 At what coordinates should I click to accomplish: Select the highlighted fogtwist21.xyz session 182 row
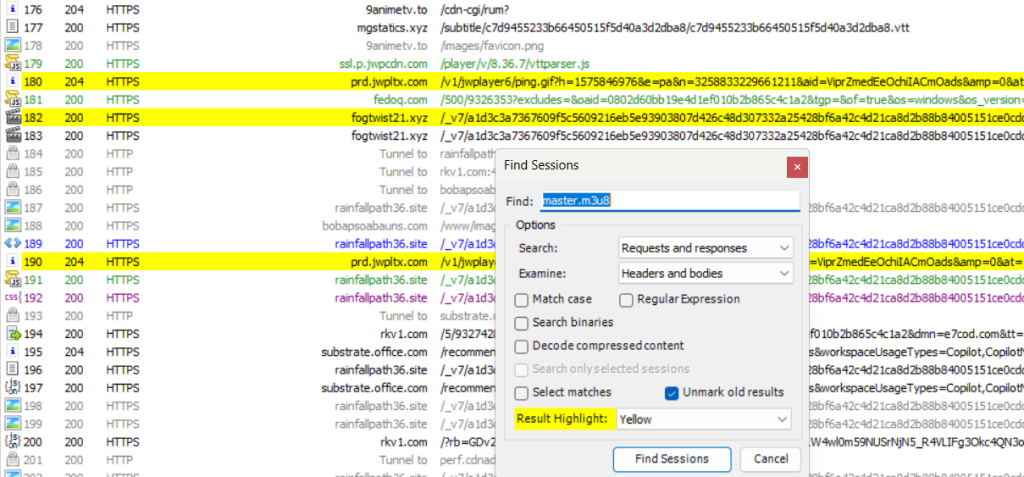coord(250,118)
